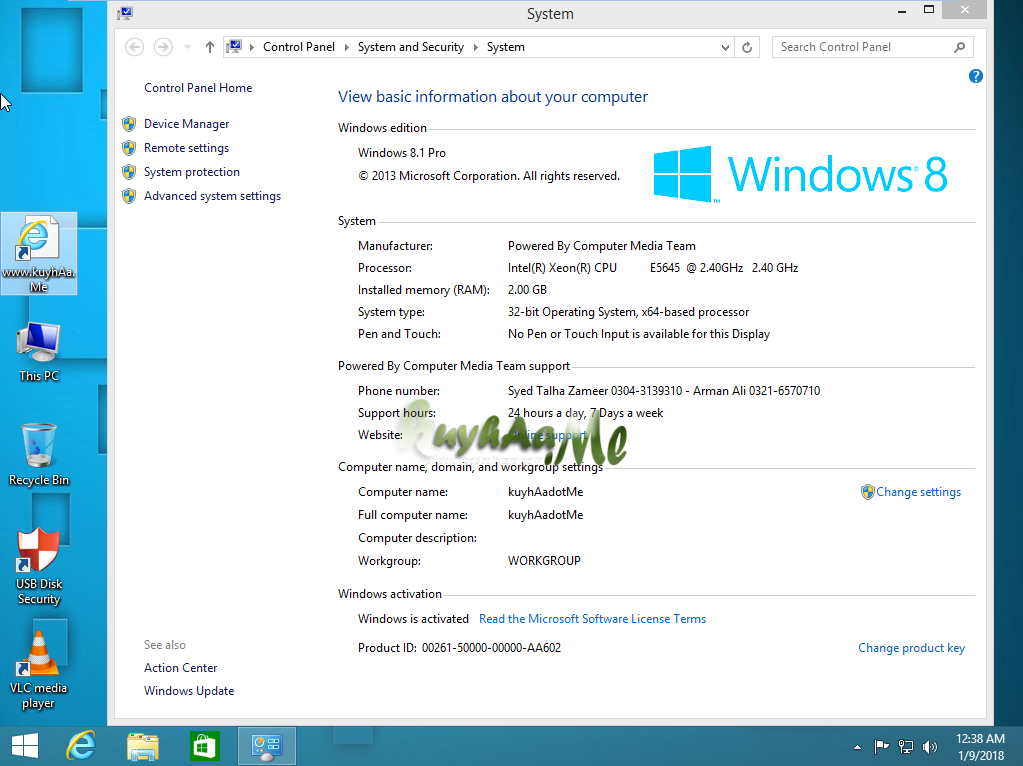Open Control Panel Home
The image size is (1023, 766).
(x=198, y=87)
